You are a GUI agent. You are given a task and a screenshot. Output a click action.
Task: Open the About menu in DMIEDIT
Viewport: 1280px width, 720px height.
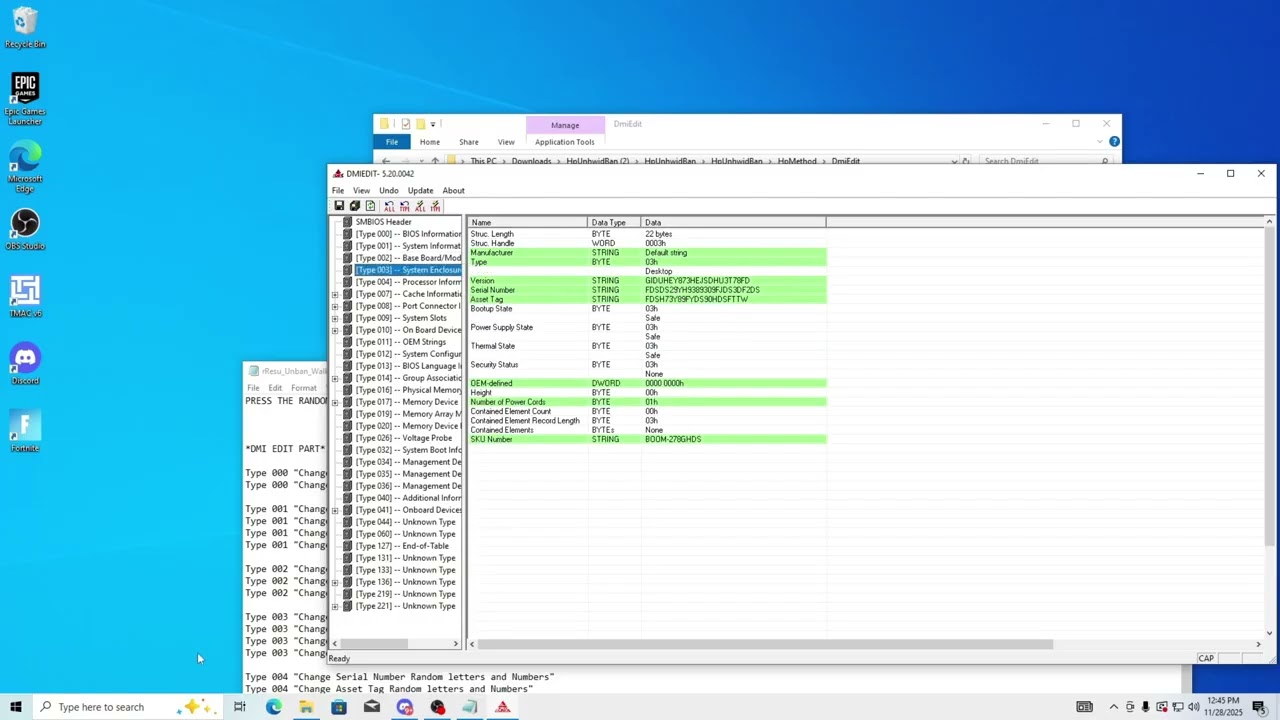click(x=453, y=190)
